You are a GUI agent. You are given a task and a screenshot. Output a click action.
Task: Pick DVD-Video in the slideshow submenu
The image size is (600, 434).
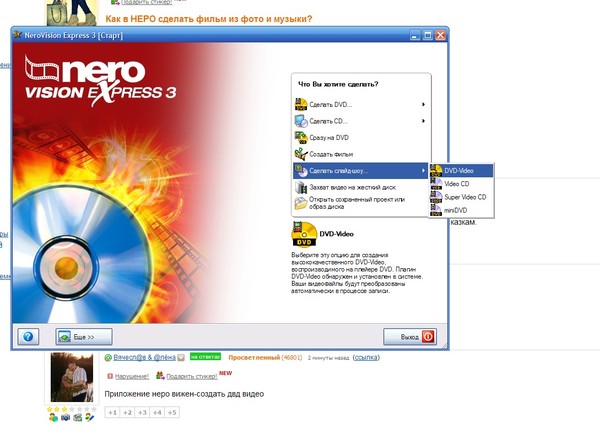coord(461,171)
